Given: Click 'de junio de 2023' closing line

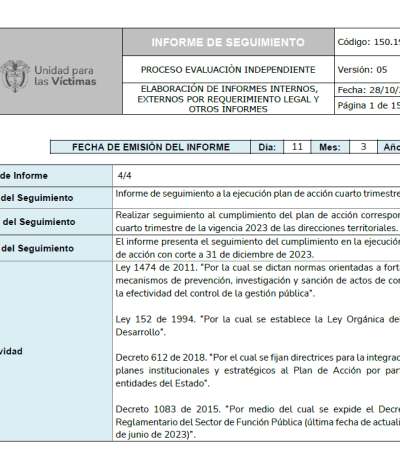Looking at the screenshot, I should (x=155, y=435).
